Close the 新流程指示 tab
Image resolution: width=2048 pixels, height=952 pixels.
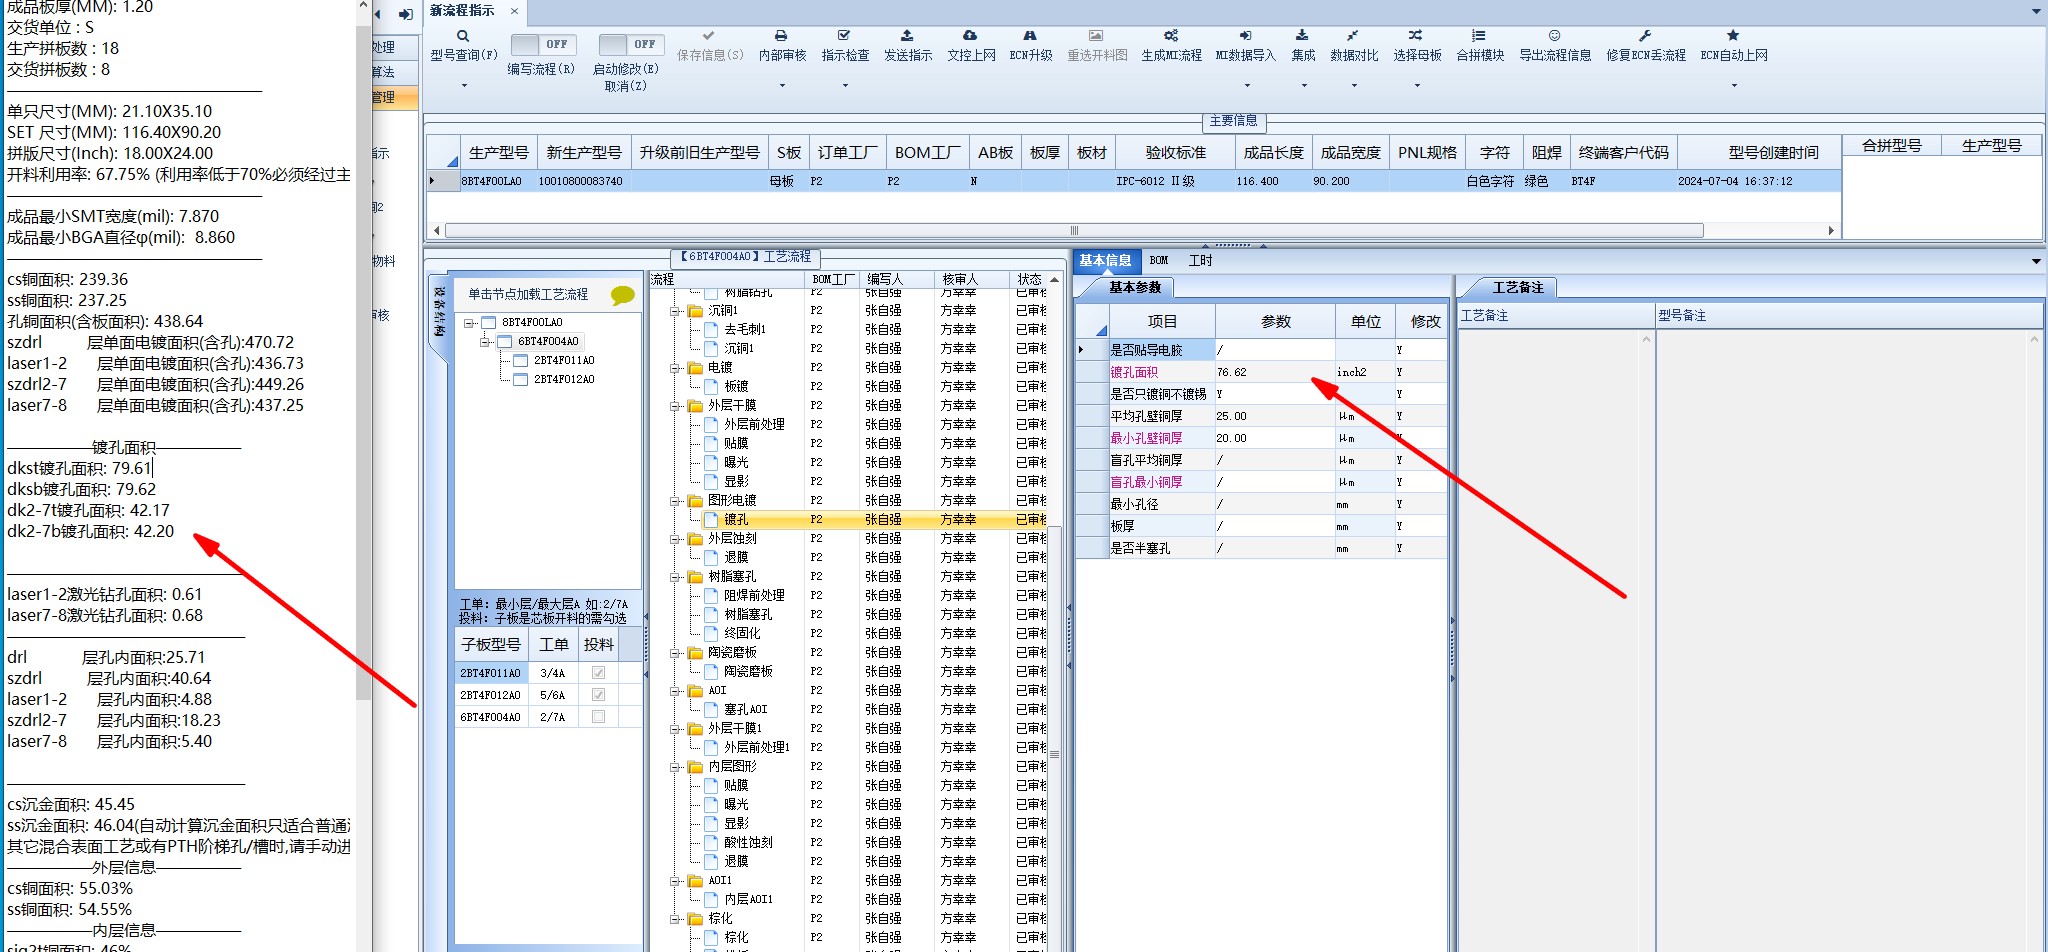click(x=514, y=11)
